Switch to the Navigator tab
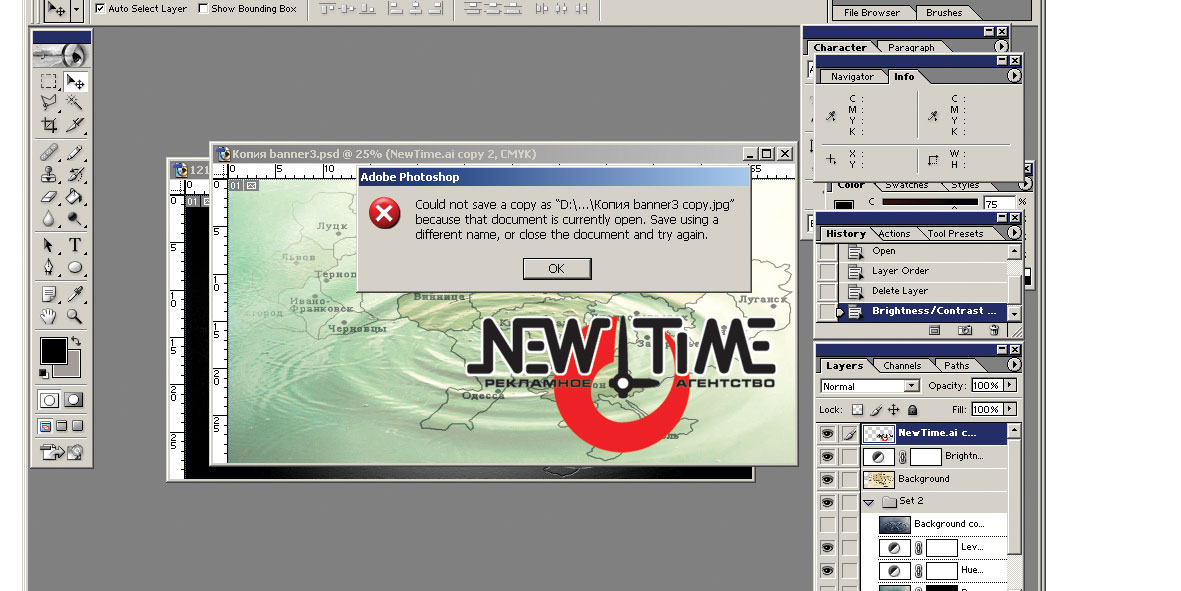Viewport: 1181px width, 591px height. tap(853, 77)
